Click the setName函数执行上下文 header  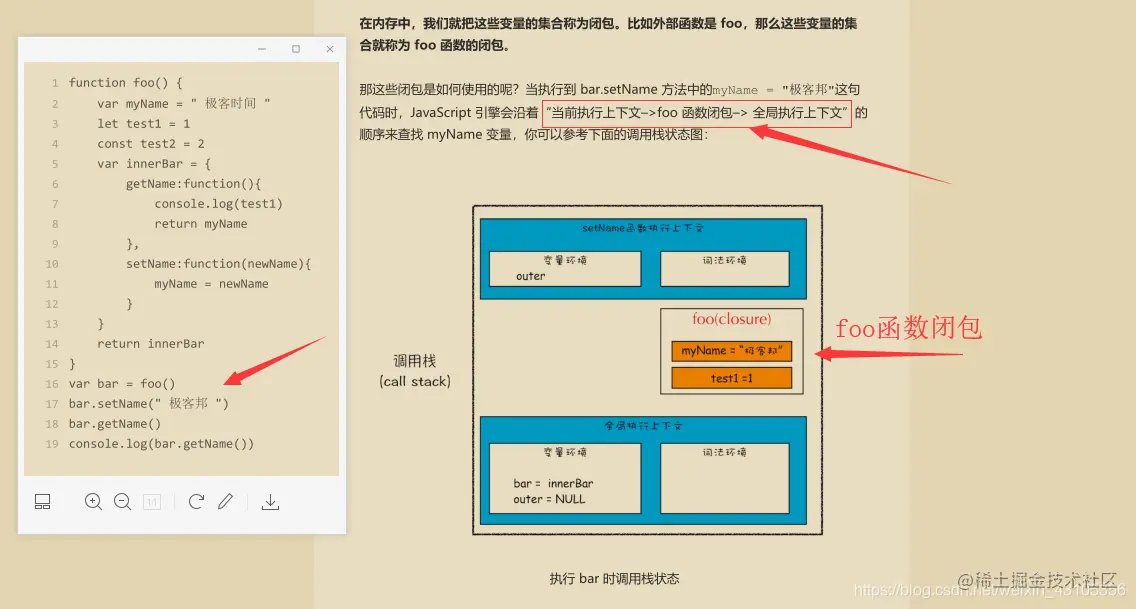pos(645,227)
